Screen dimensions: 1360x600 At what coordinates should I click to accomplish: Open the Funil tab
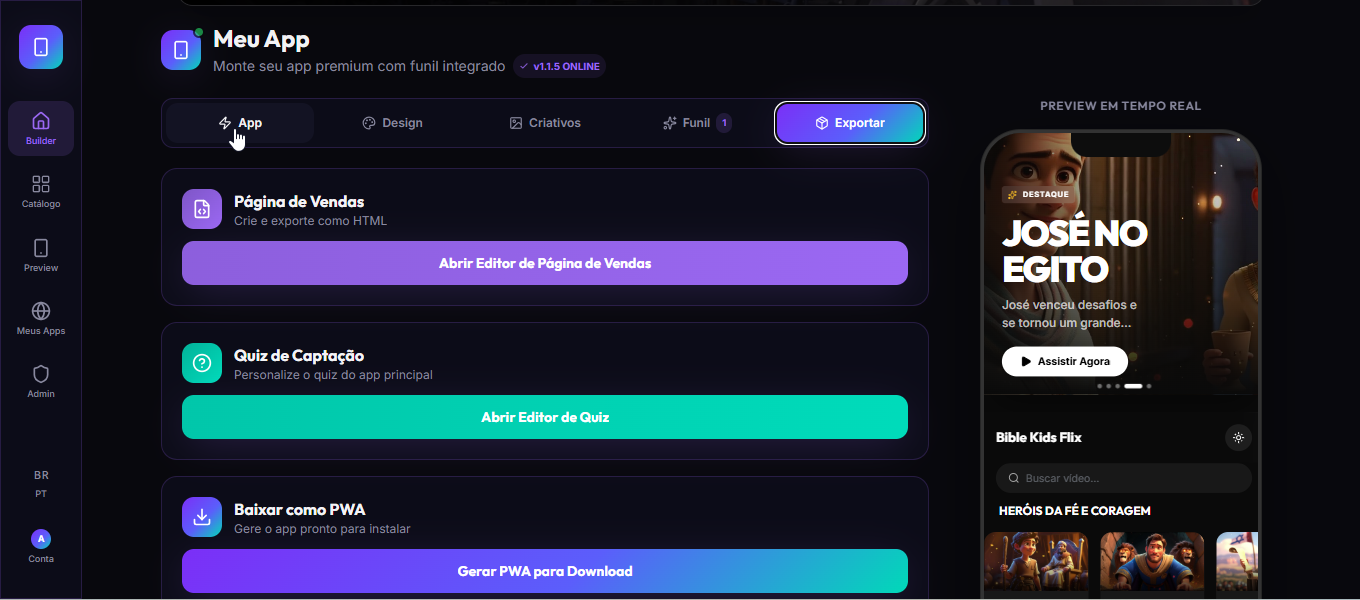click(x=697, y=123)
